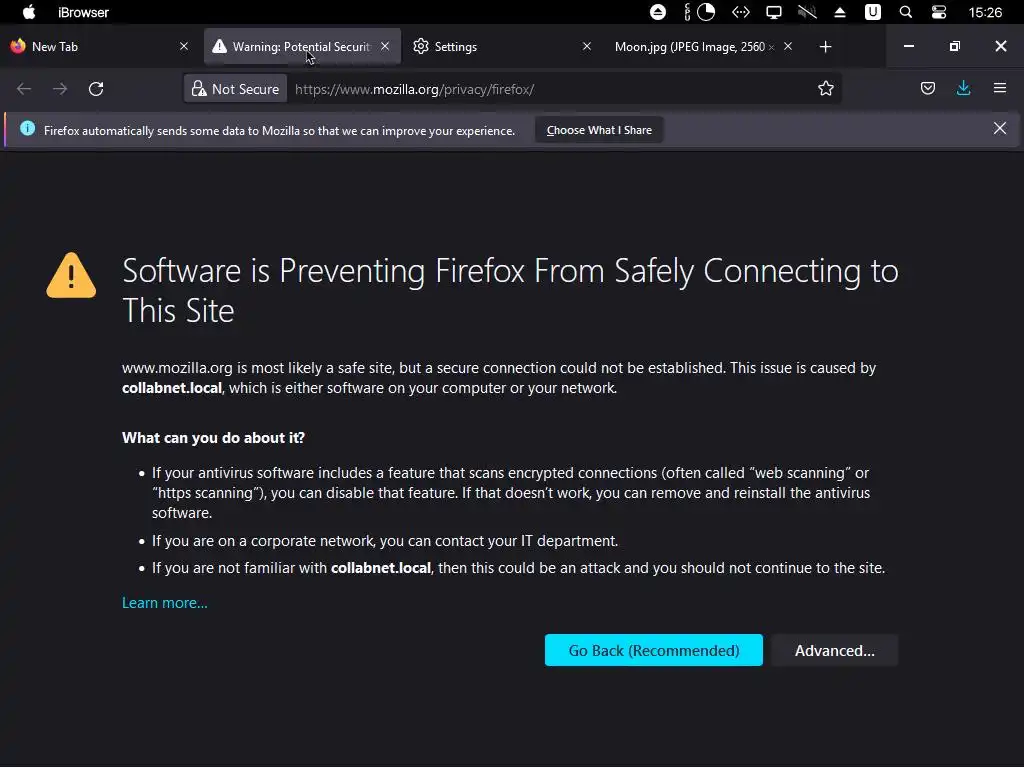Dismiss the data sharing notification bar
The image size is (1024, 768).
(999, 129)
